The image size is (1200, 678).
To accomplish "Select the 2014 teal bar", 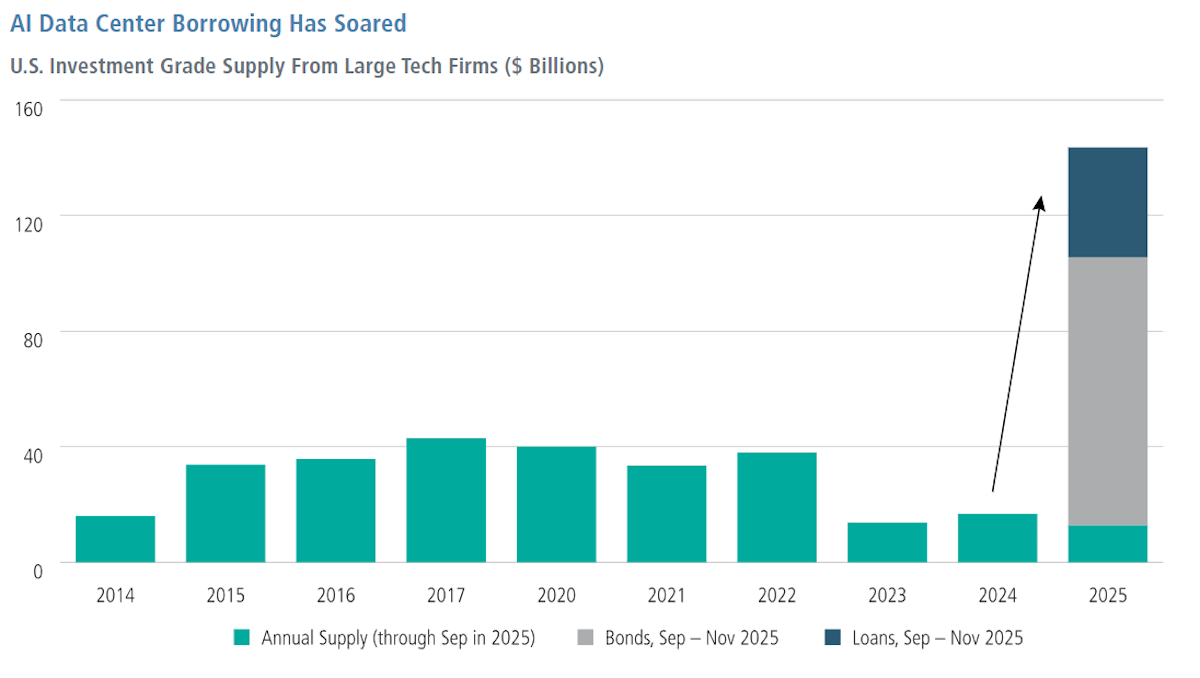I will coord(115,539).
